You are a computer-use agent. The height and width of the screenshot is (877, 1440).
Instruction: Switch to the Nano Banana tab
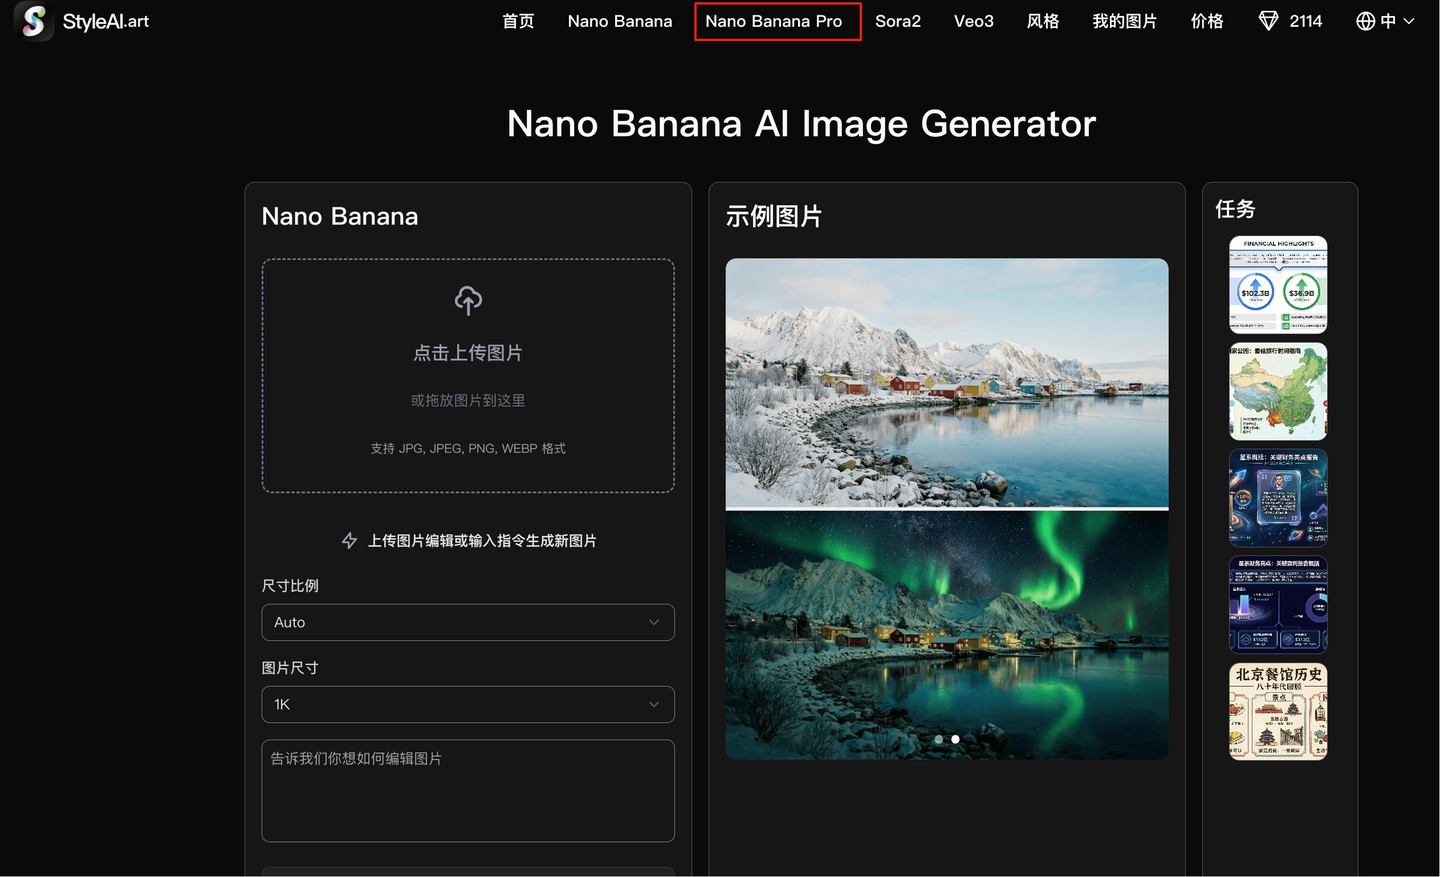[x=619, y=20]
